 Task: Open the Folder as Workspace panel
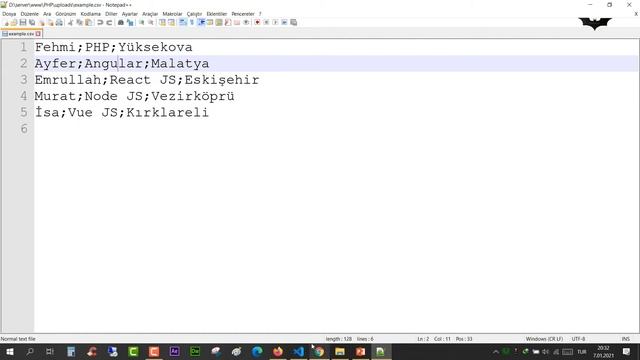[237, 22]
